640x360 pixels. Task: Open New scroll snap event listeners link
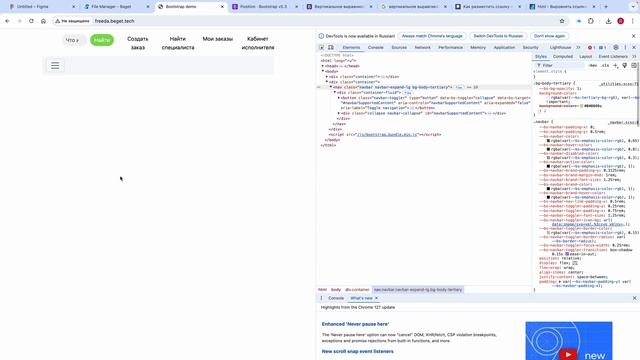point(358,351)
